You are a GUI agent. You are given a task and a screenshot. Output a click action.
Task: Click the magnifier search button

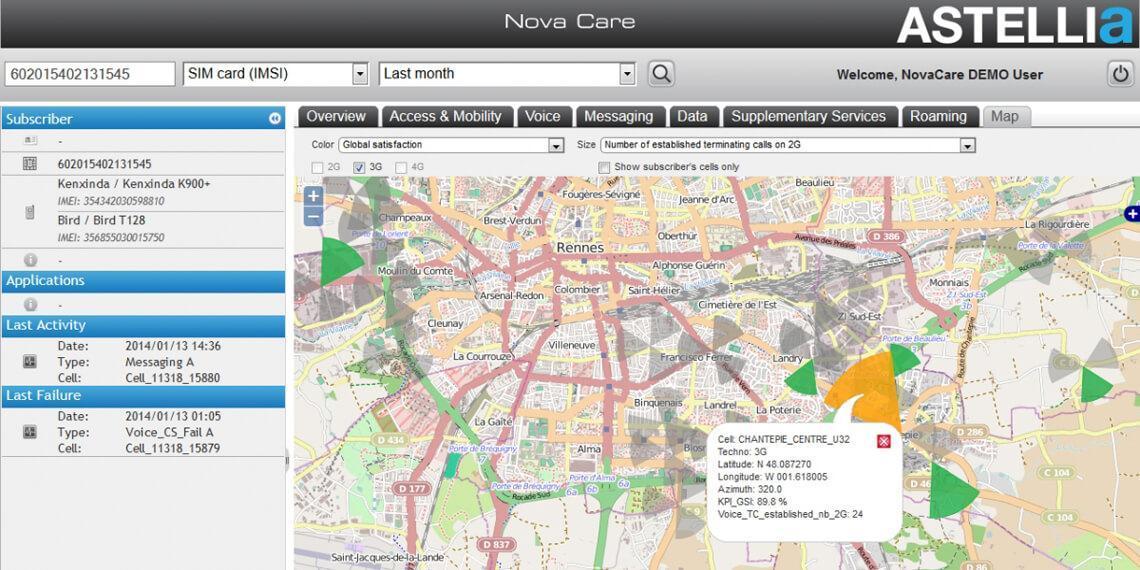661,73
